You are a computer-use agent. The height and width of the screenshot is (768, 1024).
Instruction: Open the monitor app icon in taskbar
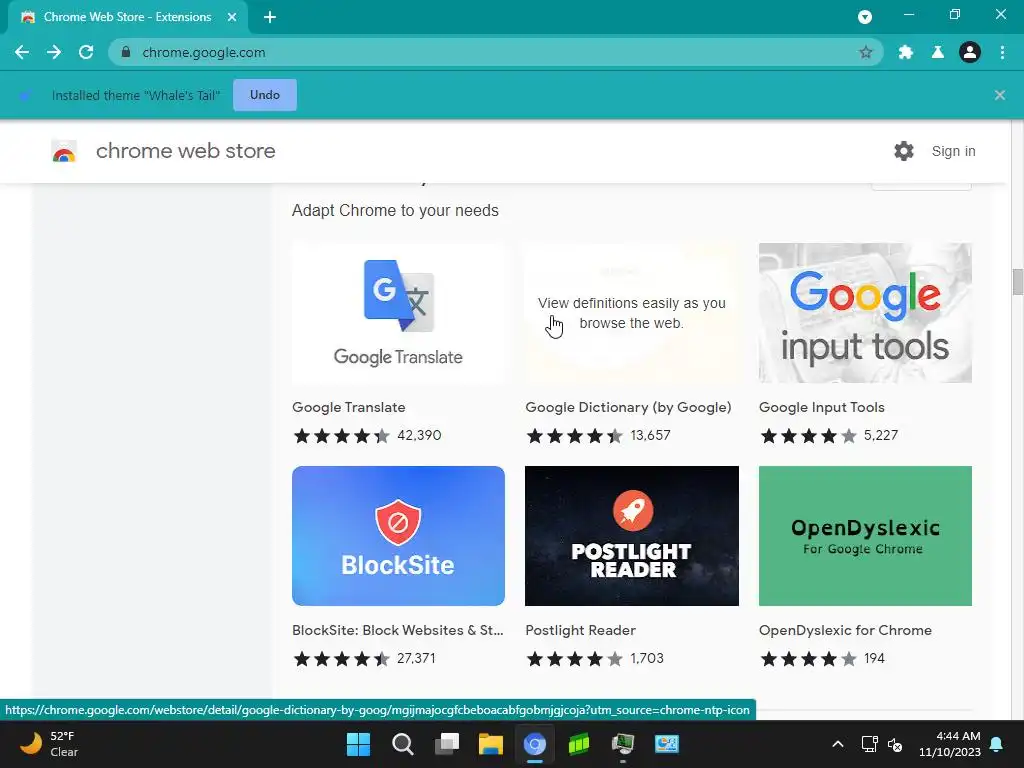click(622, 744)
